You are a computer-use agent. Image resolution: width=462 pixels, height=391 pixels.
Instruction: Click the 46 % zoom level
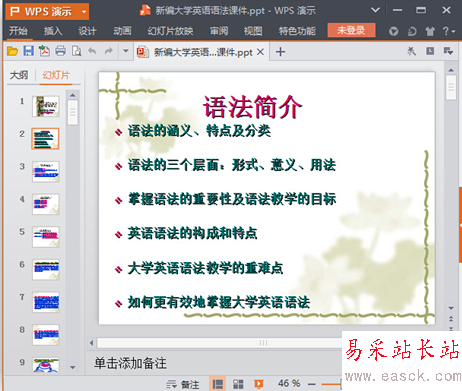click(x=289, y=383)
